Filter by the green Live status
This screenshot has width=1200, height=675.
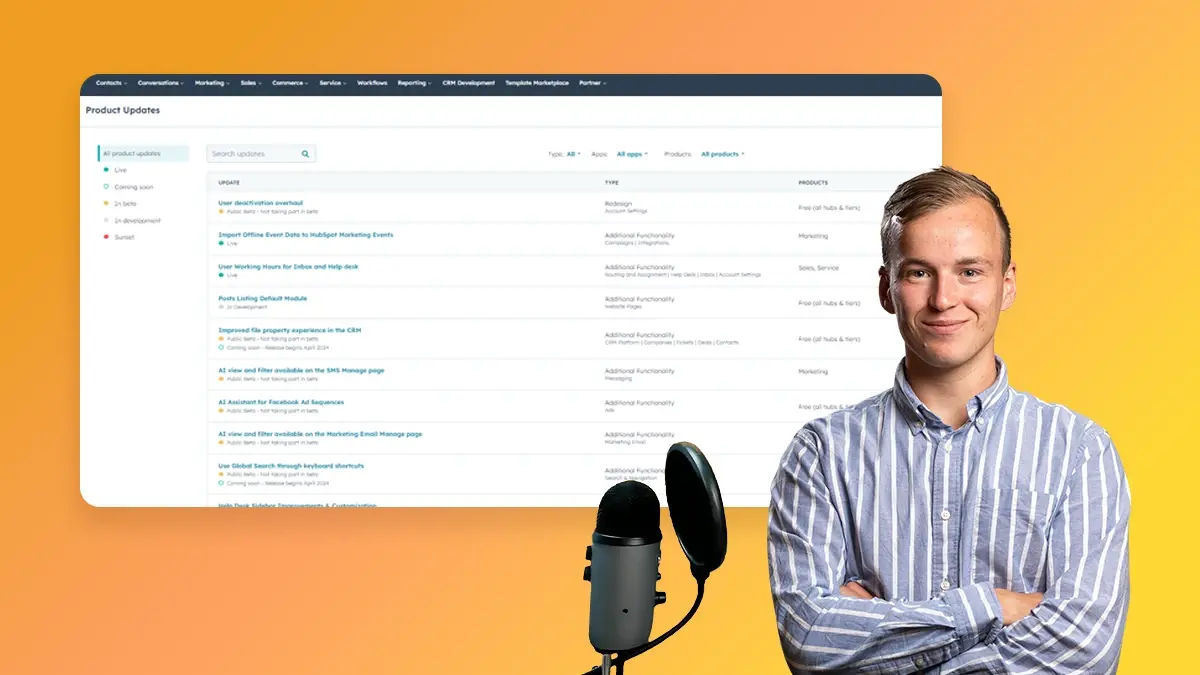click(120, 170)
